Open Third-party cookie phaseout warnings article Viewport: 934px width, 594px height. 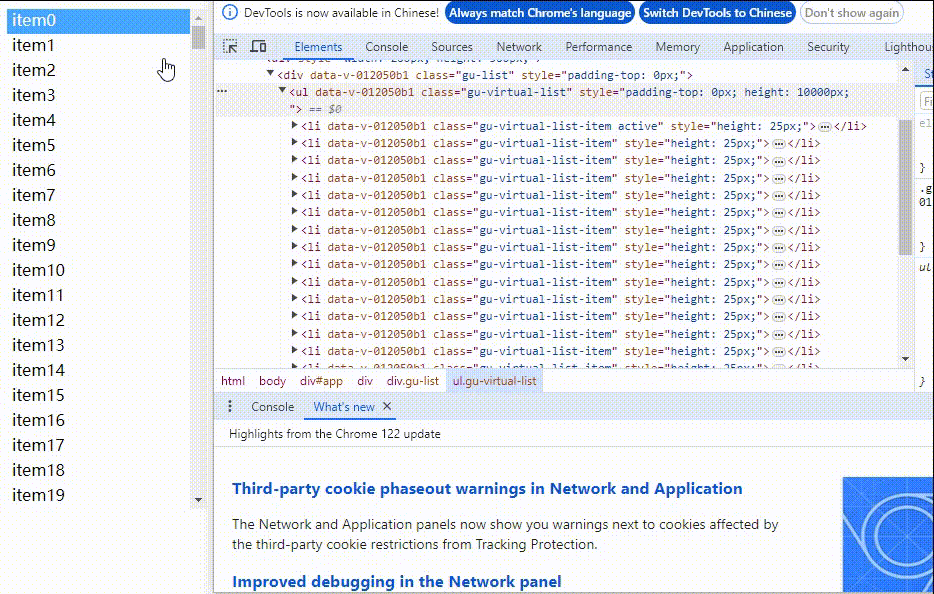tap(487, 489)
